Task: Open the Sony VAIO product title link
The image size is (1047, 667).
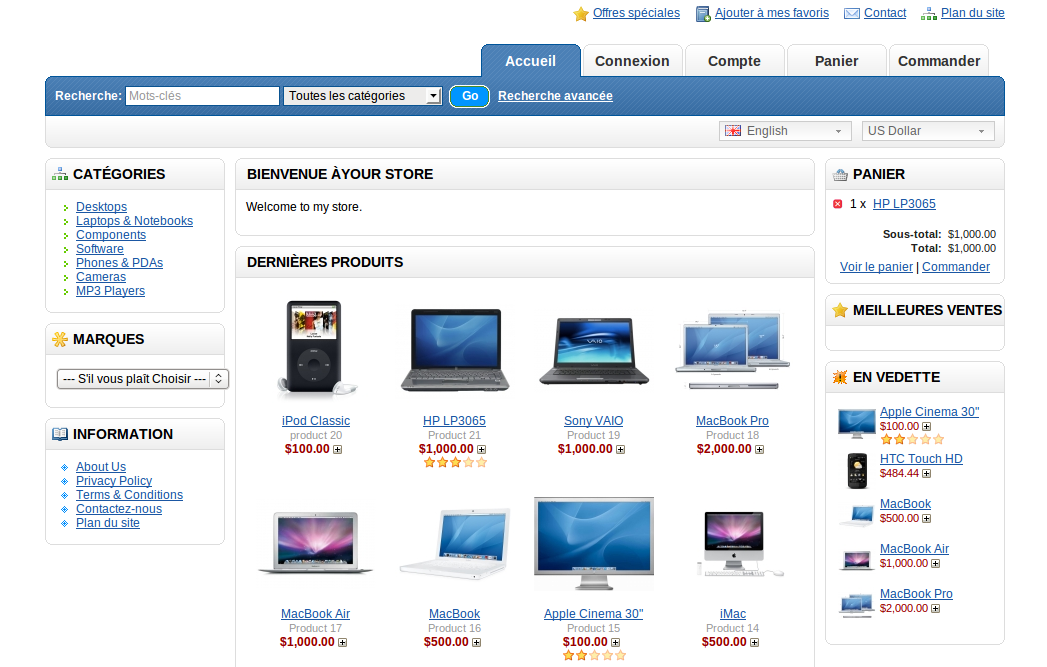Action: click(x=594, y=421)
